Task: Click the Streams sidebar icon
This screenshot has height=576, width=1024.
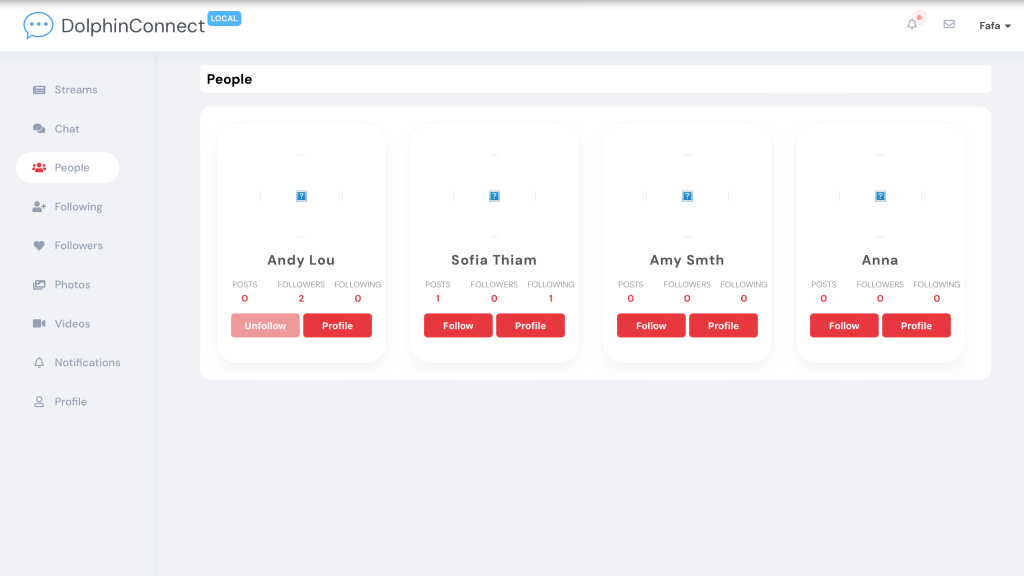Action: point(39,90)
